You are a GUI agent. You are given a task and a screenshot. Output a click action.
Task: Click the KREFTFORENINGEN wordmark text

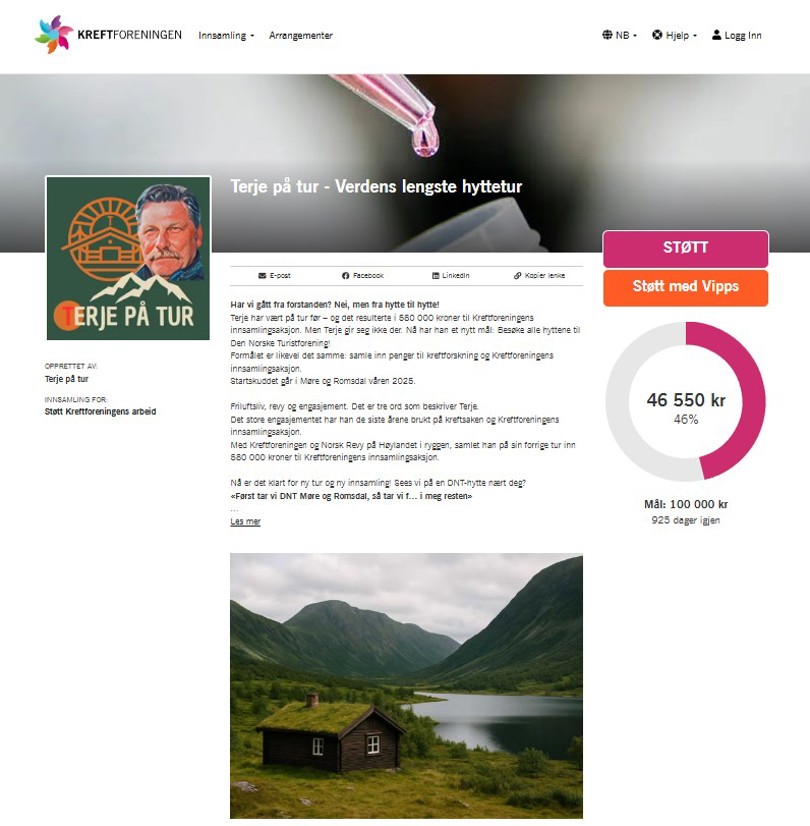130,35
